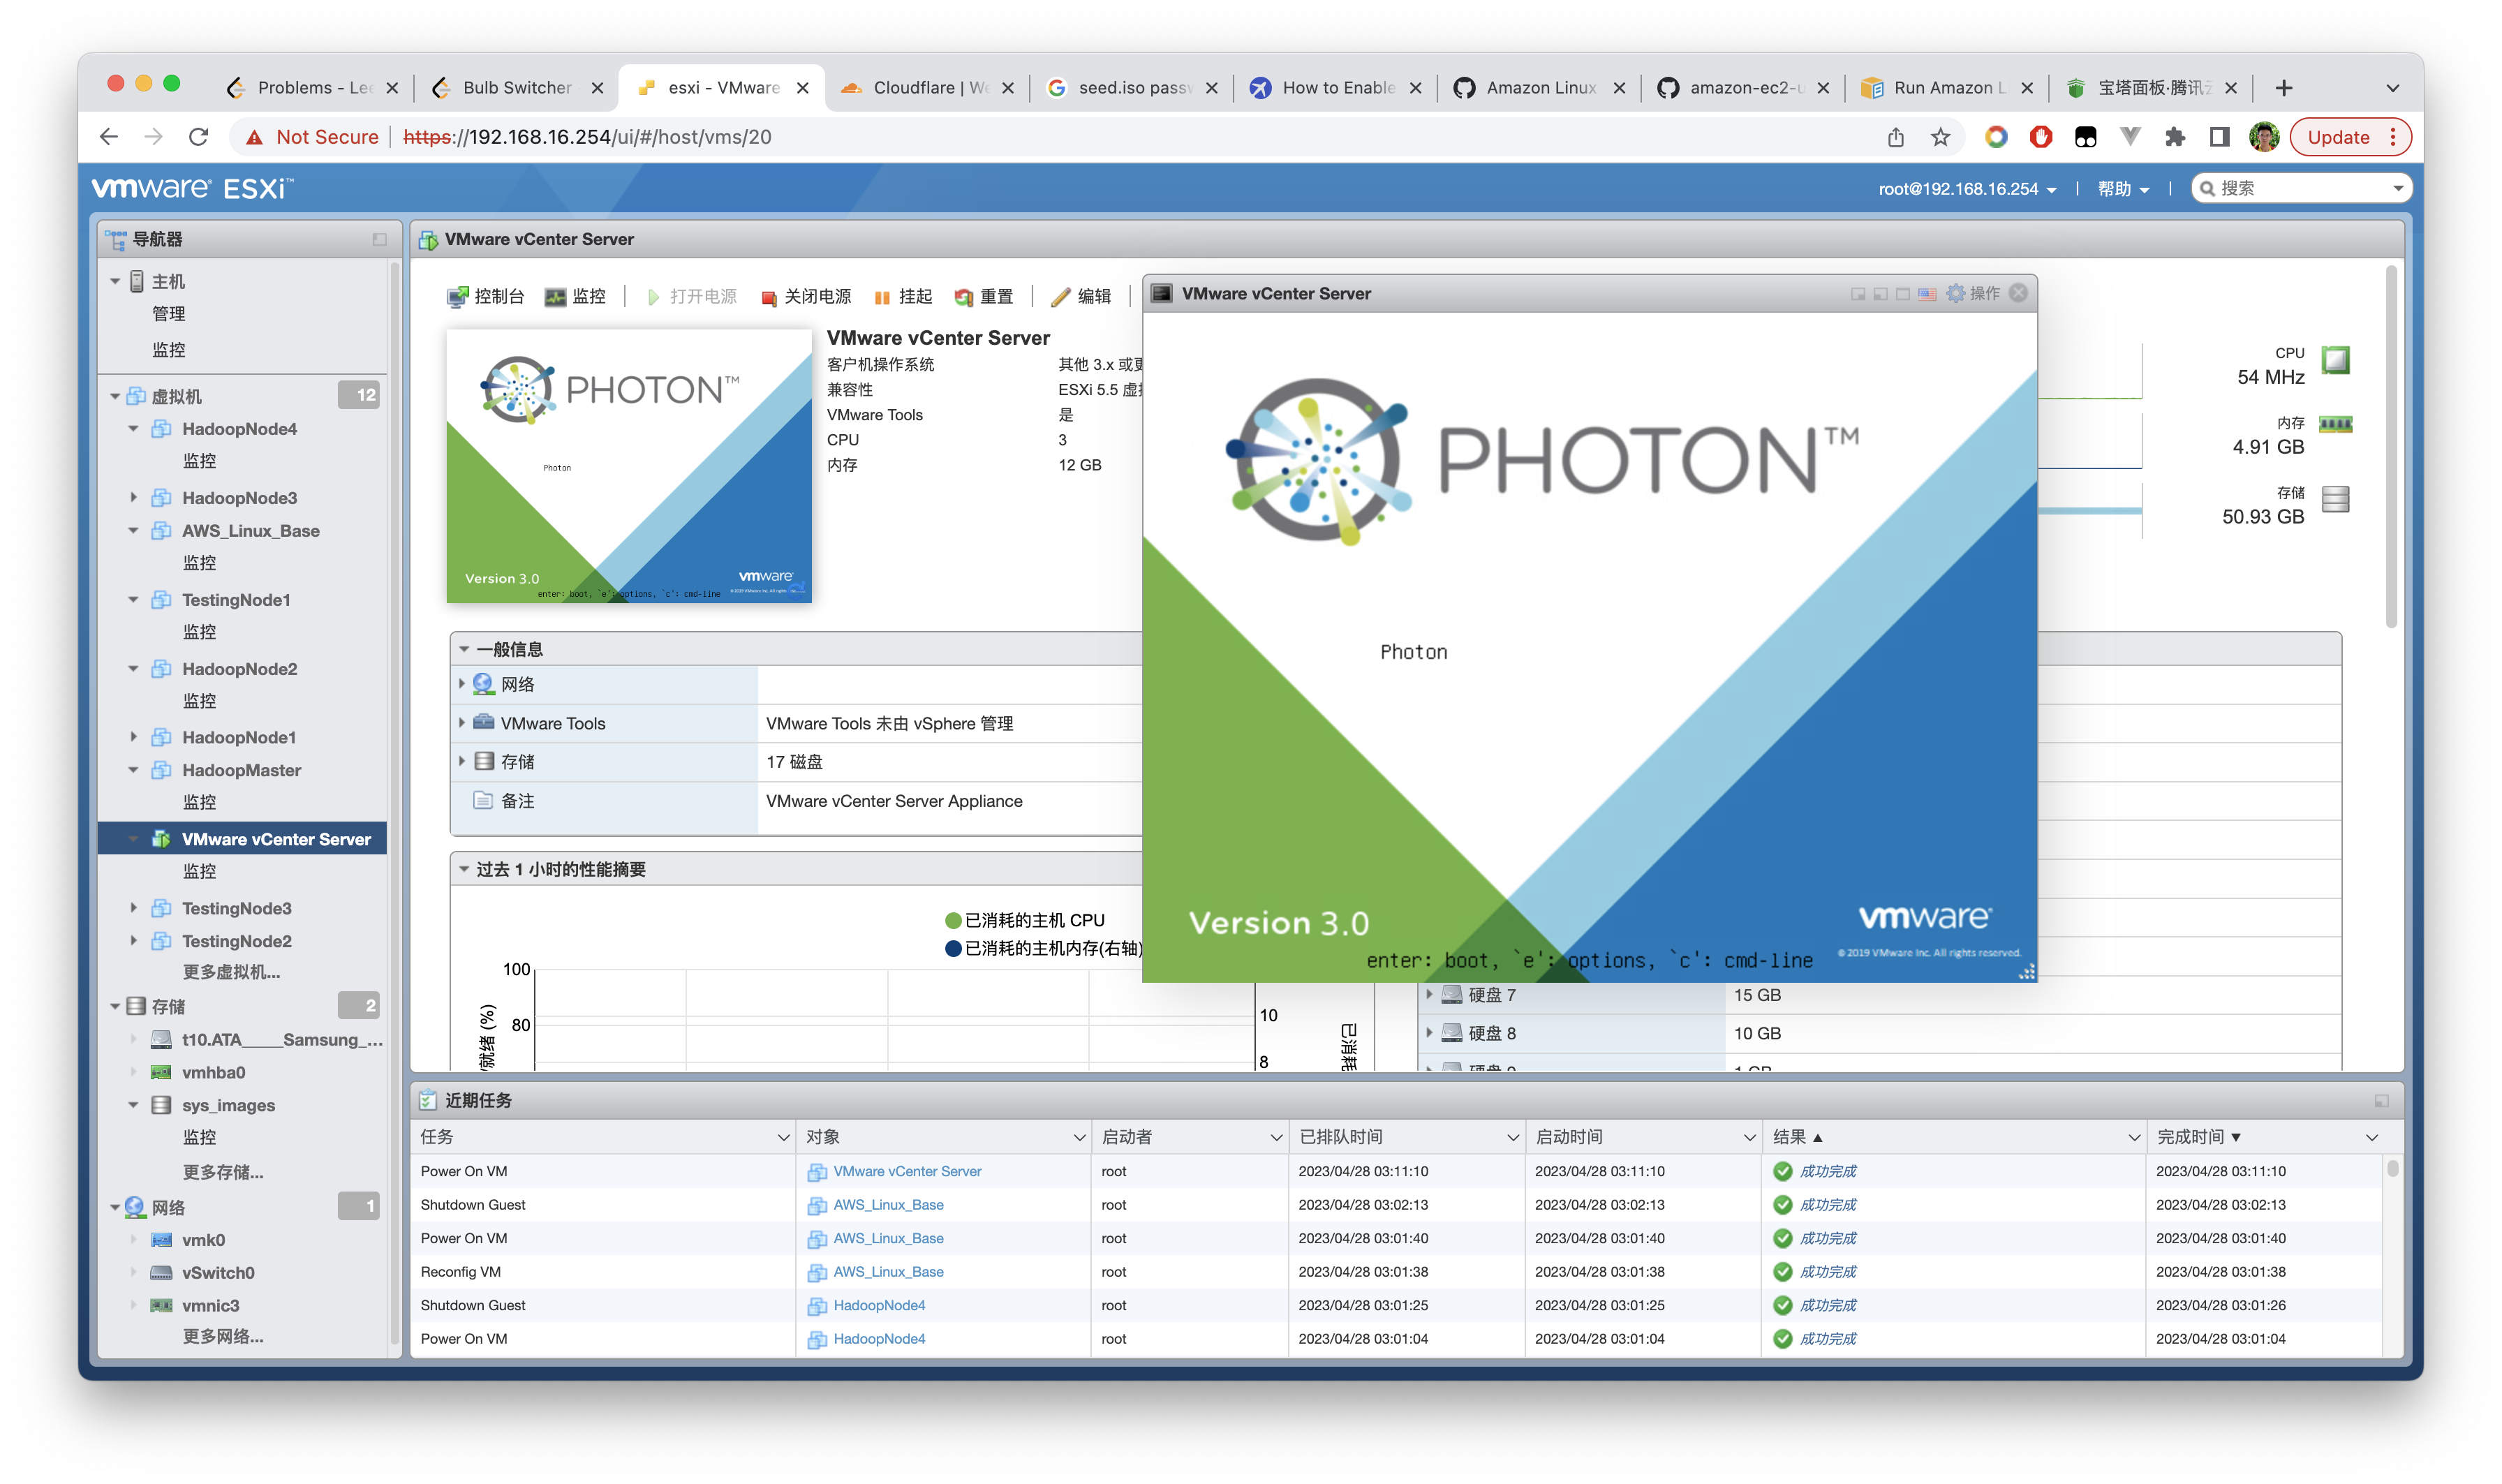Open the 帮助 help menu

2123,189
